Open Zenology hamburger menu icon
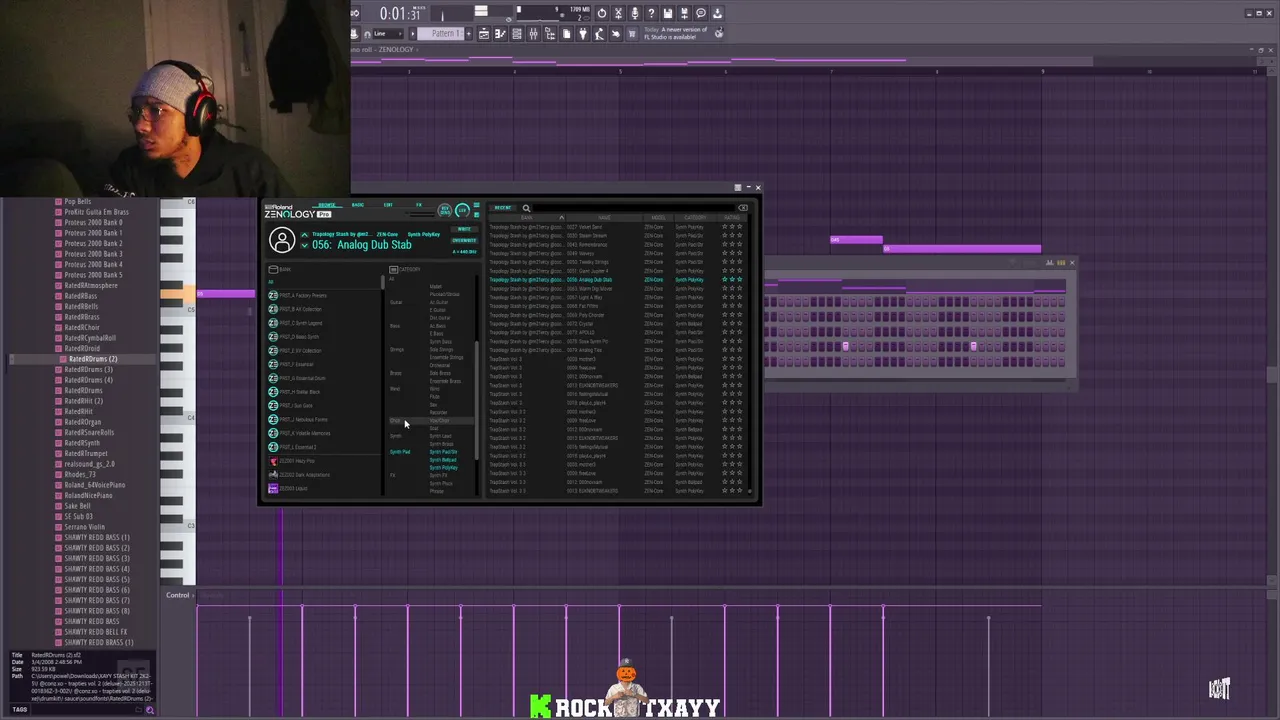 [477, 205]
